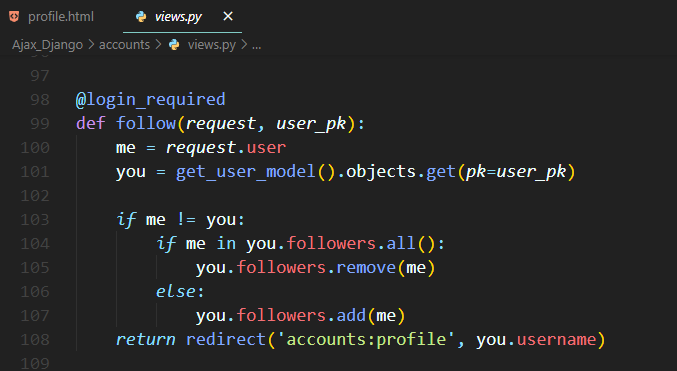
Task: Click line number 103 in the gutter
Action: pyautogui.click(x=35, y=220)
